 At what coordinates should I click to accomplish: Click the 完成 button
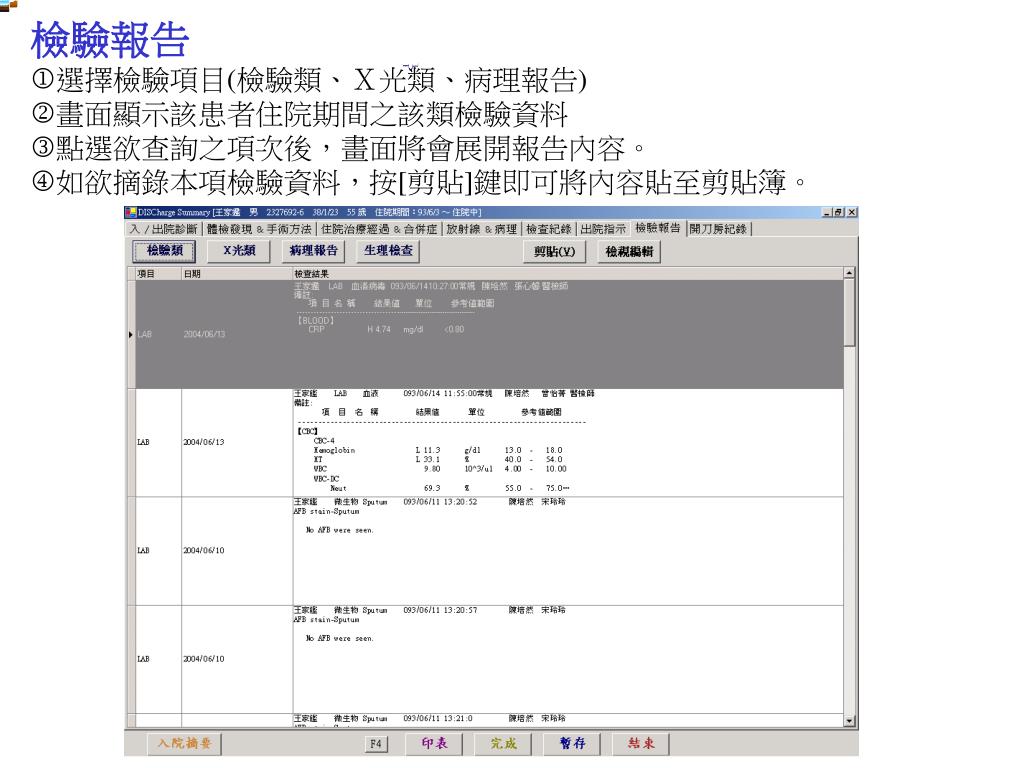(x=504, y=744)
